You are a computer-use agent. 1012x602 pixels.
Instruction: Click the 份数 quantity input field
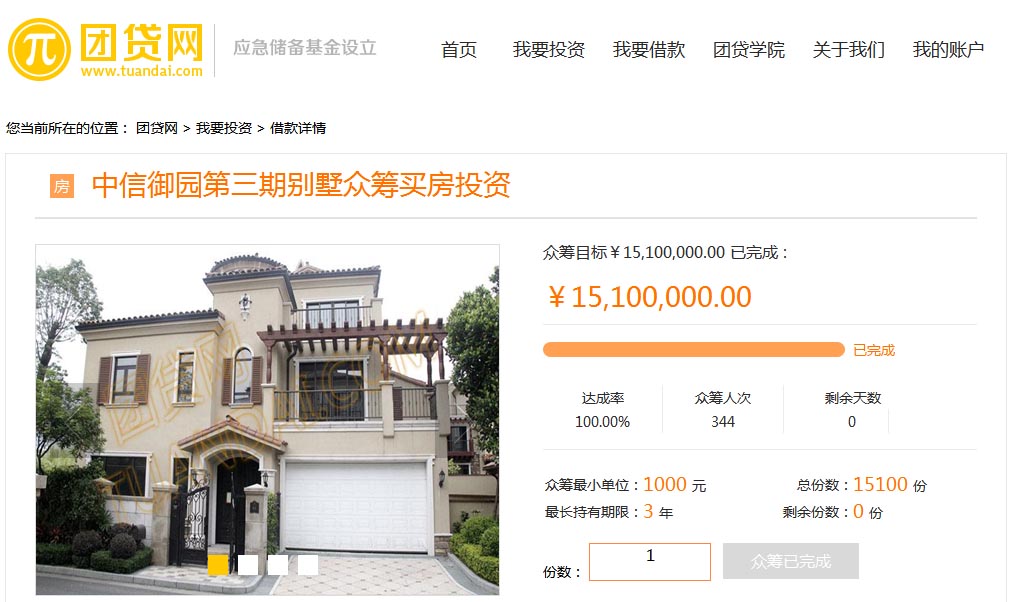click(x=650, y=561)
